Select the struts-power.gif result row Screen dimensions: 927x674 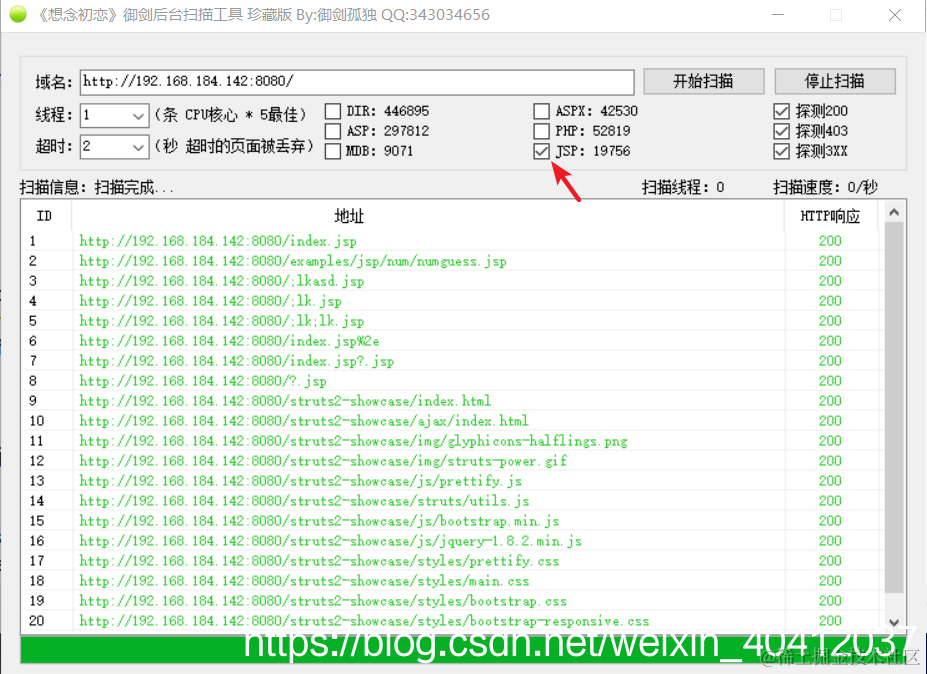pos(452,461)
